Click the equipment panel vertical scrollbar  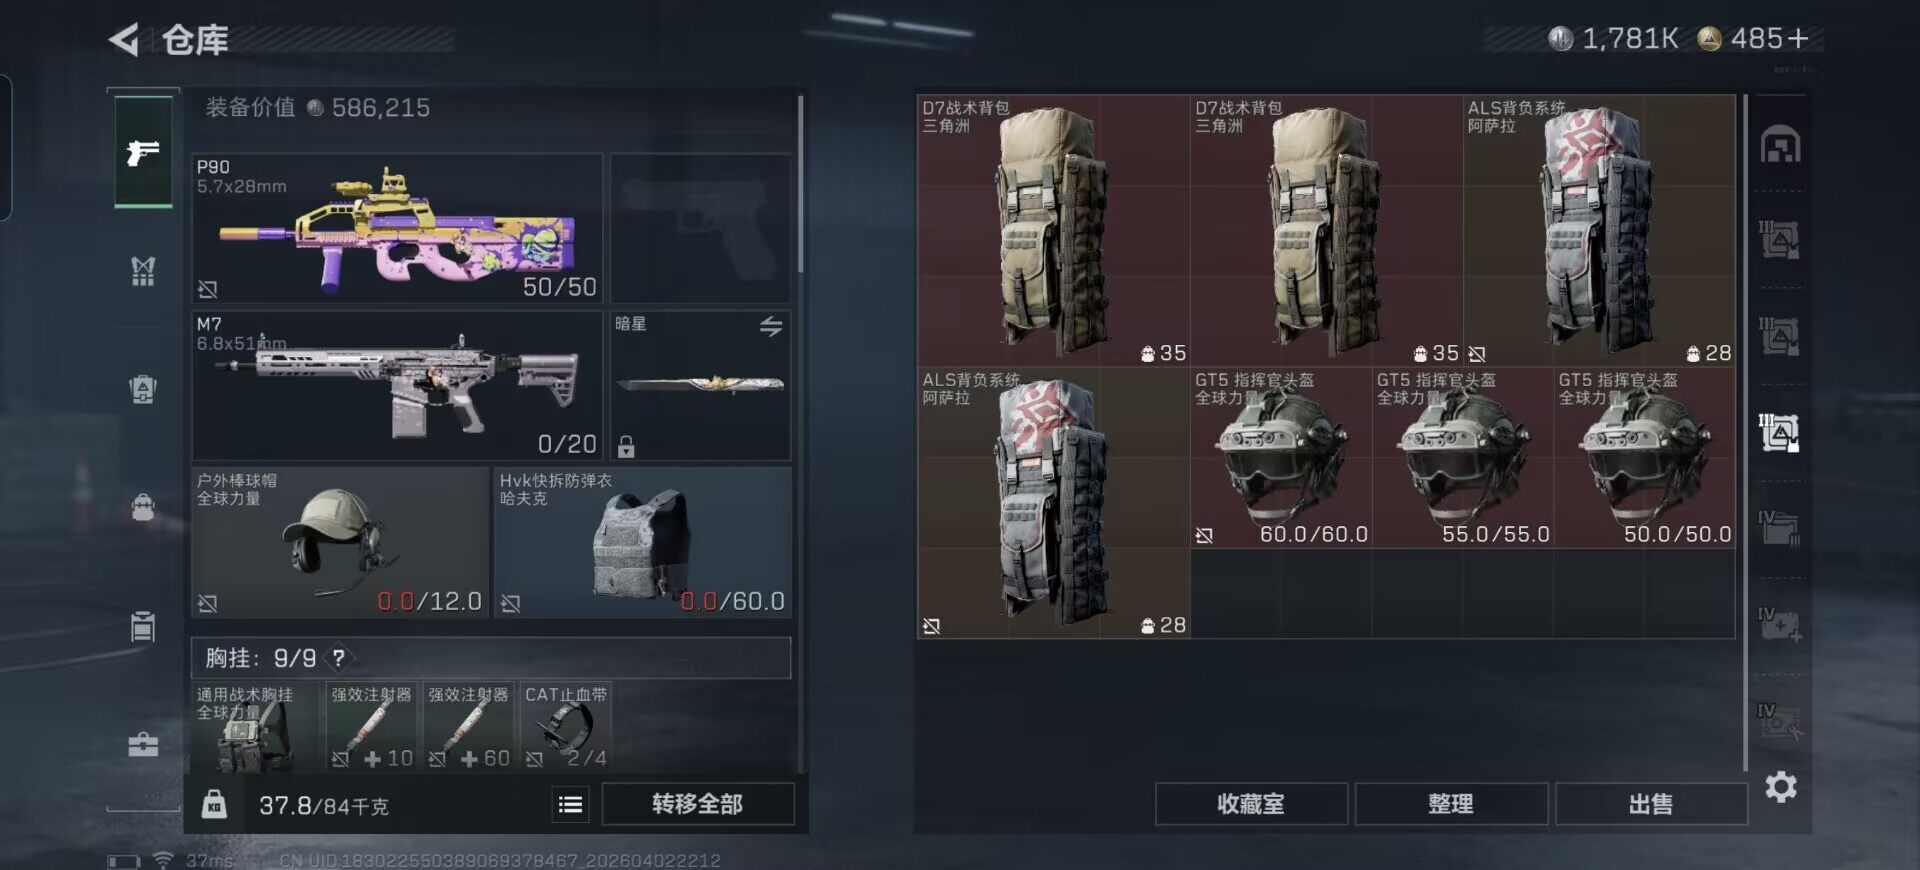click(x=800, y=185)
